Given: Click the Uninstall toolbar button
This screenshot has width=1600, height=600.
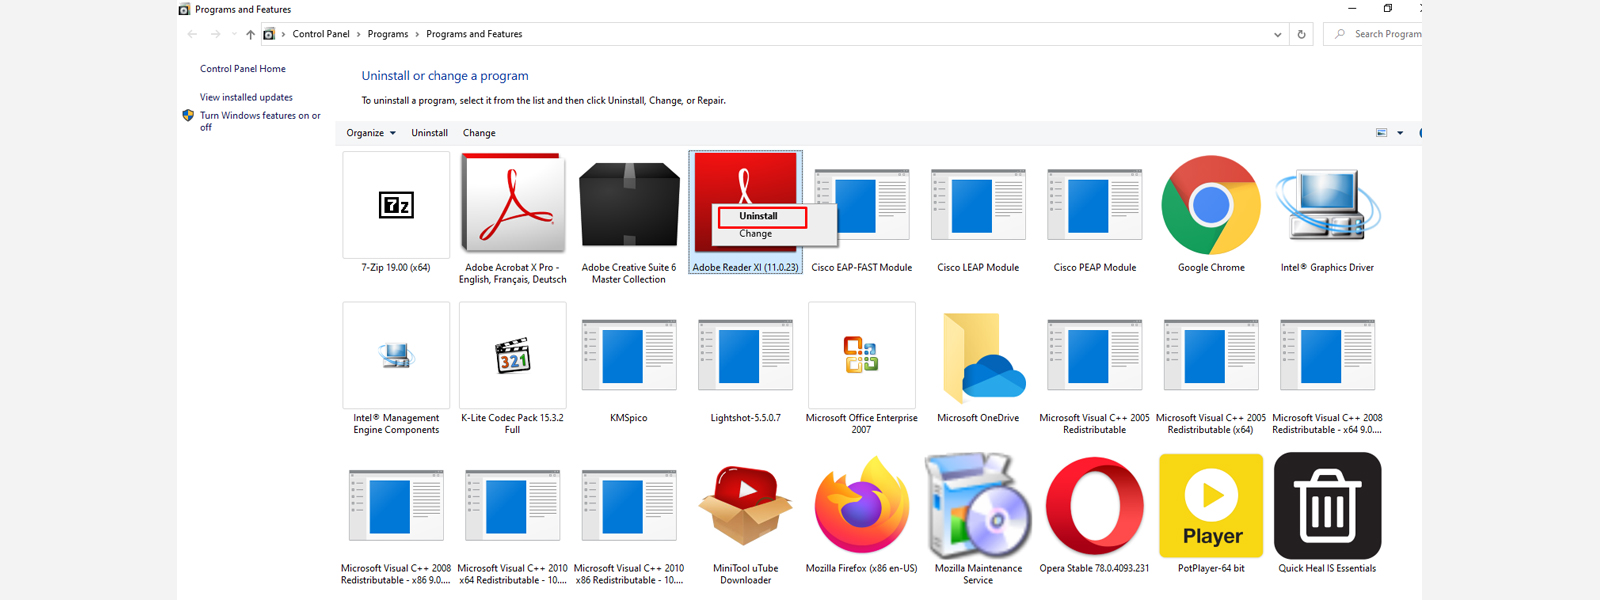Looking at the screenshot, I should 429,133.
